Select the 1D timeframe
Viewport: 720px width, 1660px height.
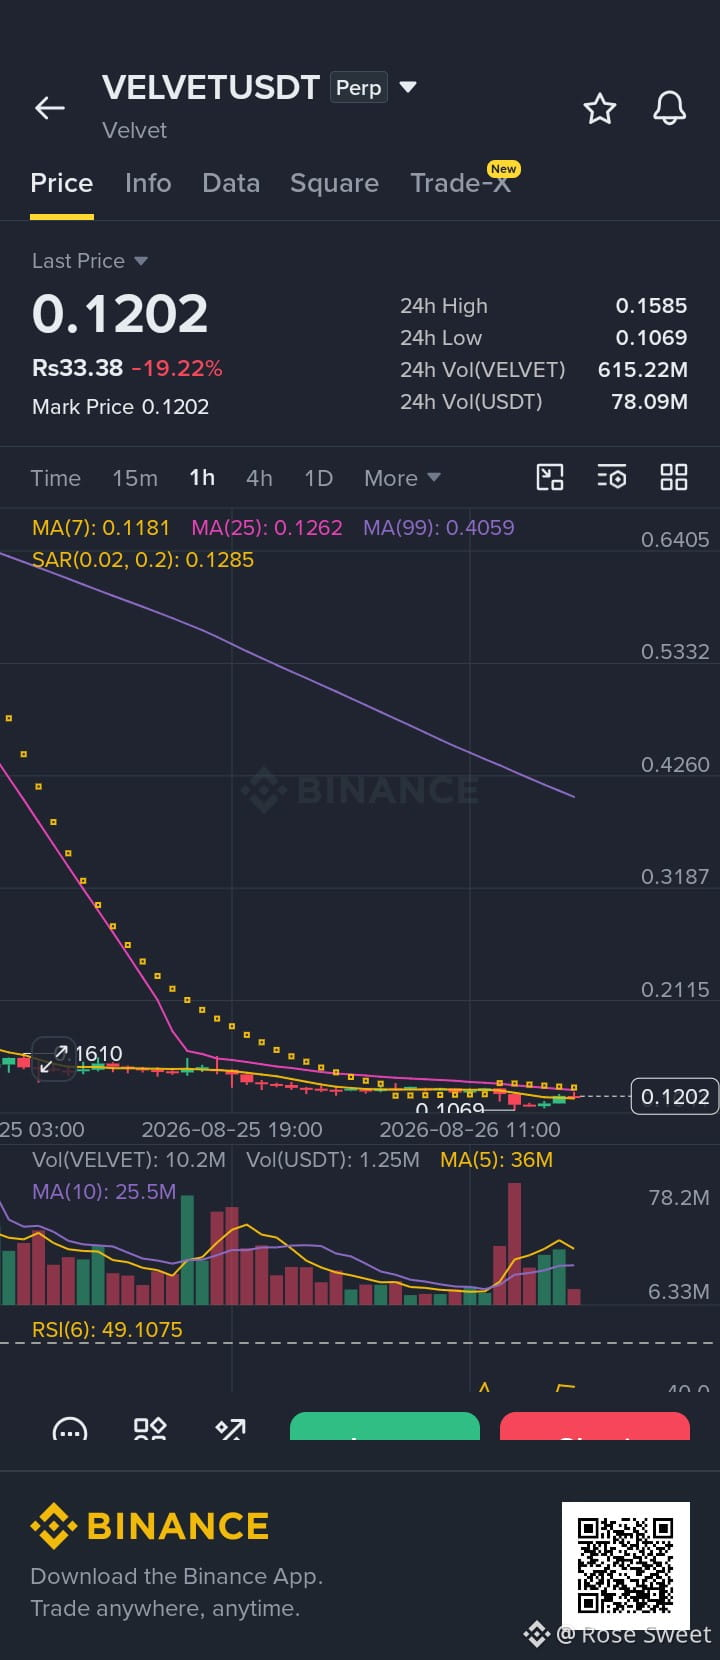point(318,478)
